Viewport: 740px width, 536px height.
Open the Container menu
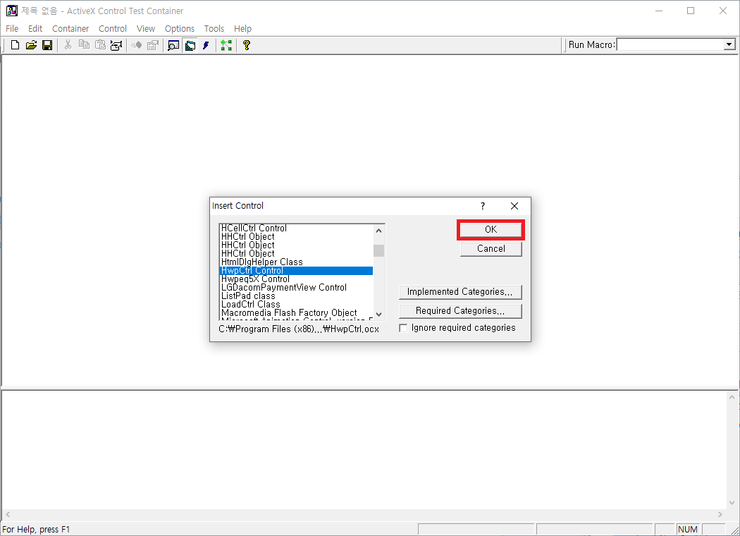70,29
